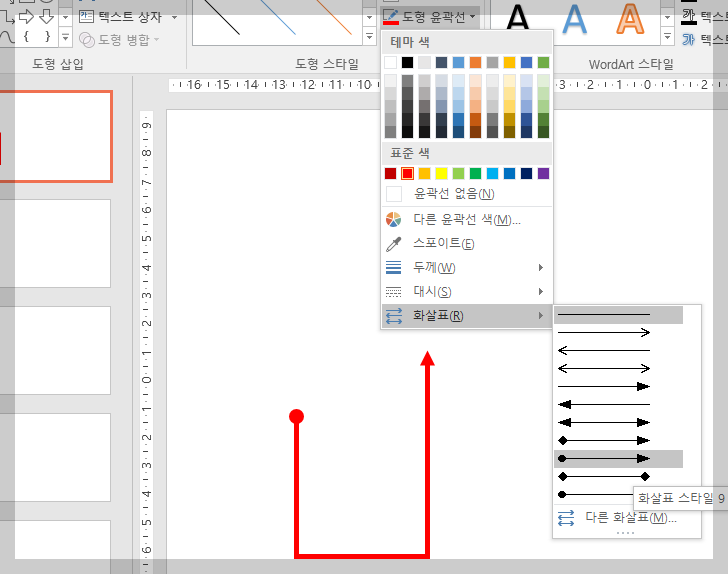This screenshot has width=728, height=574.
Task: Open the 화살표(R) arrows submenu
Action: pyautogui.click(x=467, y=316)
